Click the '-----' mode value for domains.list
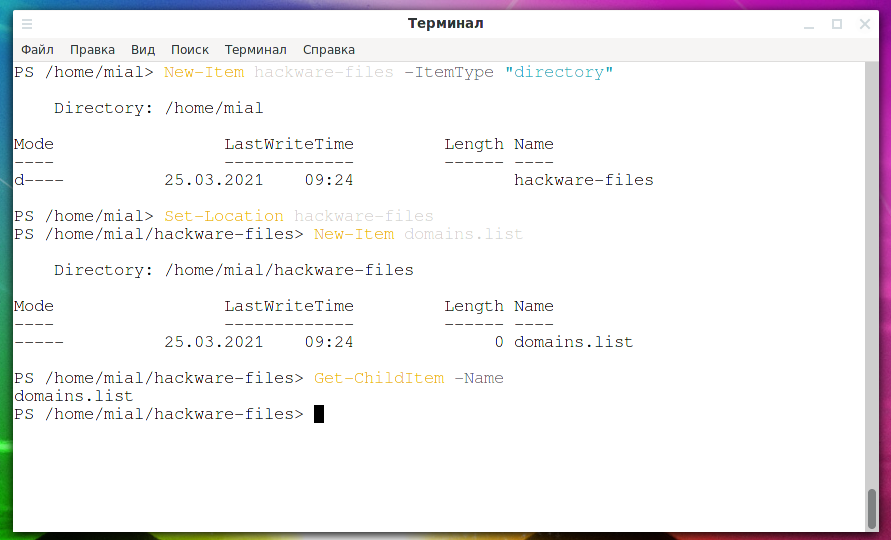Image resolution: width=891 pixels, height=540 pixels. point(39,342)
